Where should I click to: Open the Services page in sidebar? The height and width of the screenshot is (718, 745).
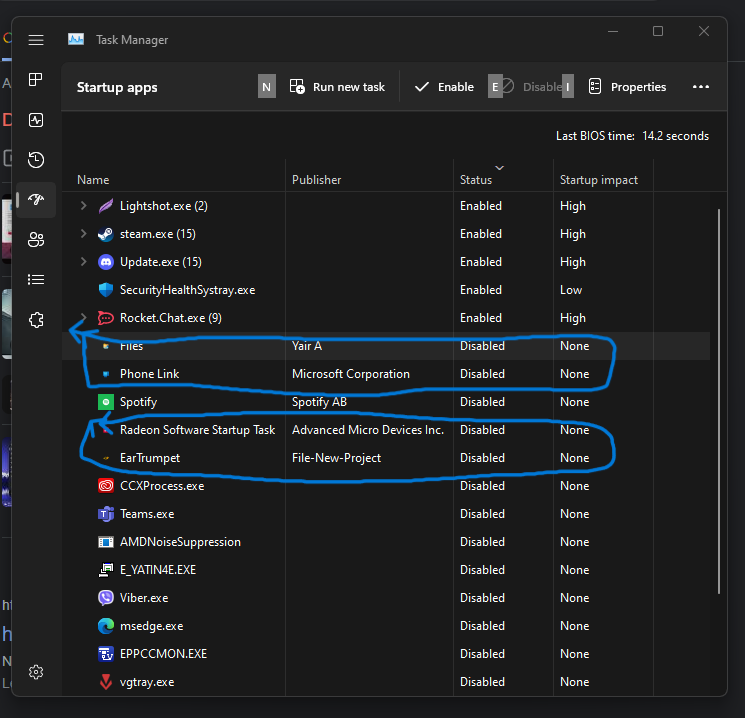(x=36, y=320)
